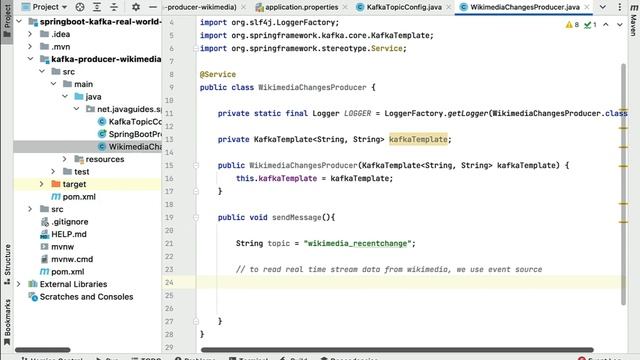Go to previous highlighted problem arrow

point(606,25)
